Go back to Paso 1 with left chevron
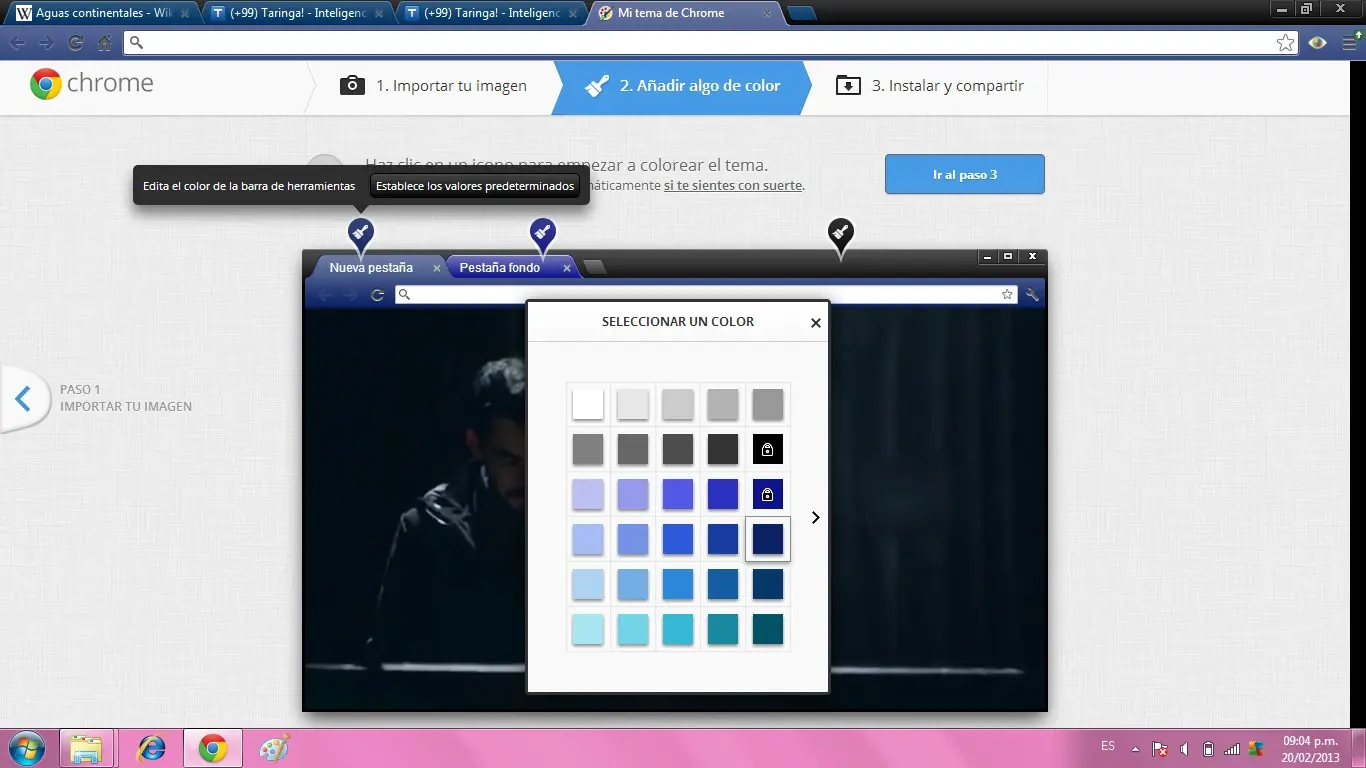The width and height of the screenshot is (1366, 768). (x=23, y=400)
